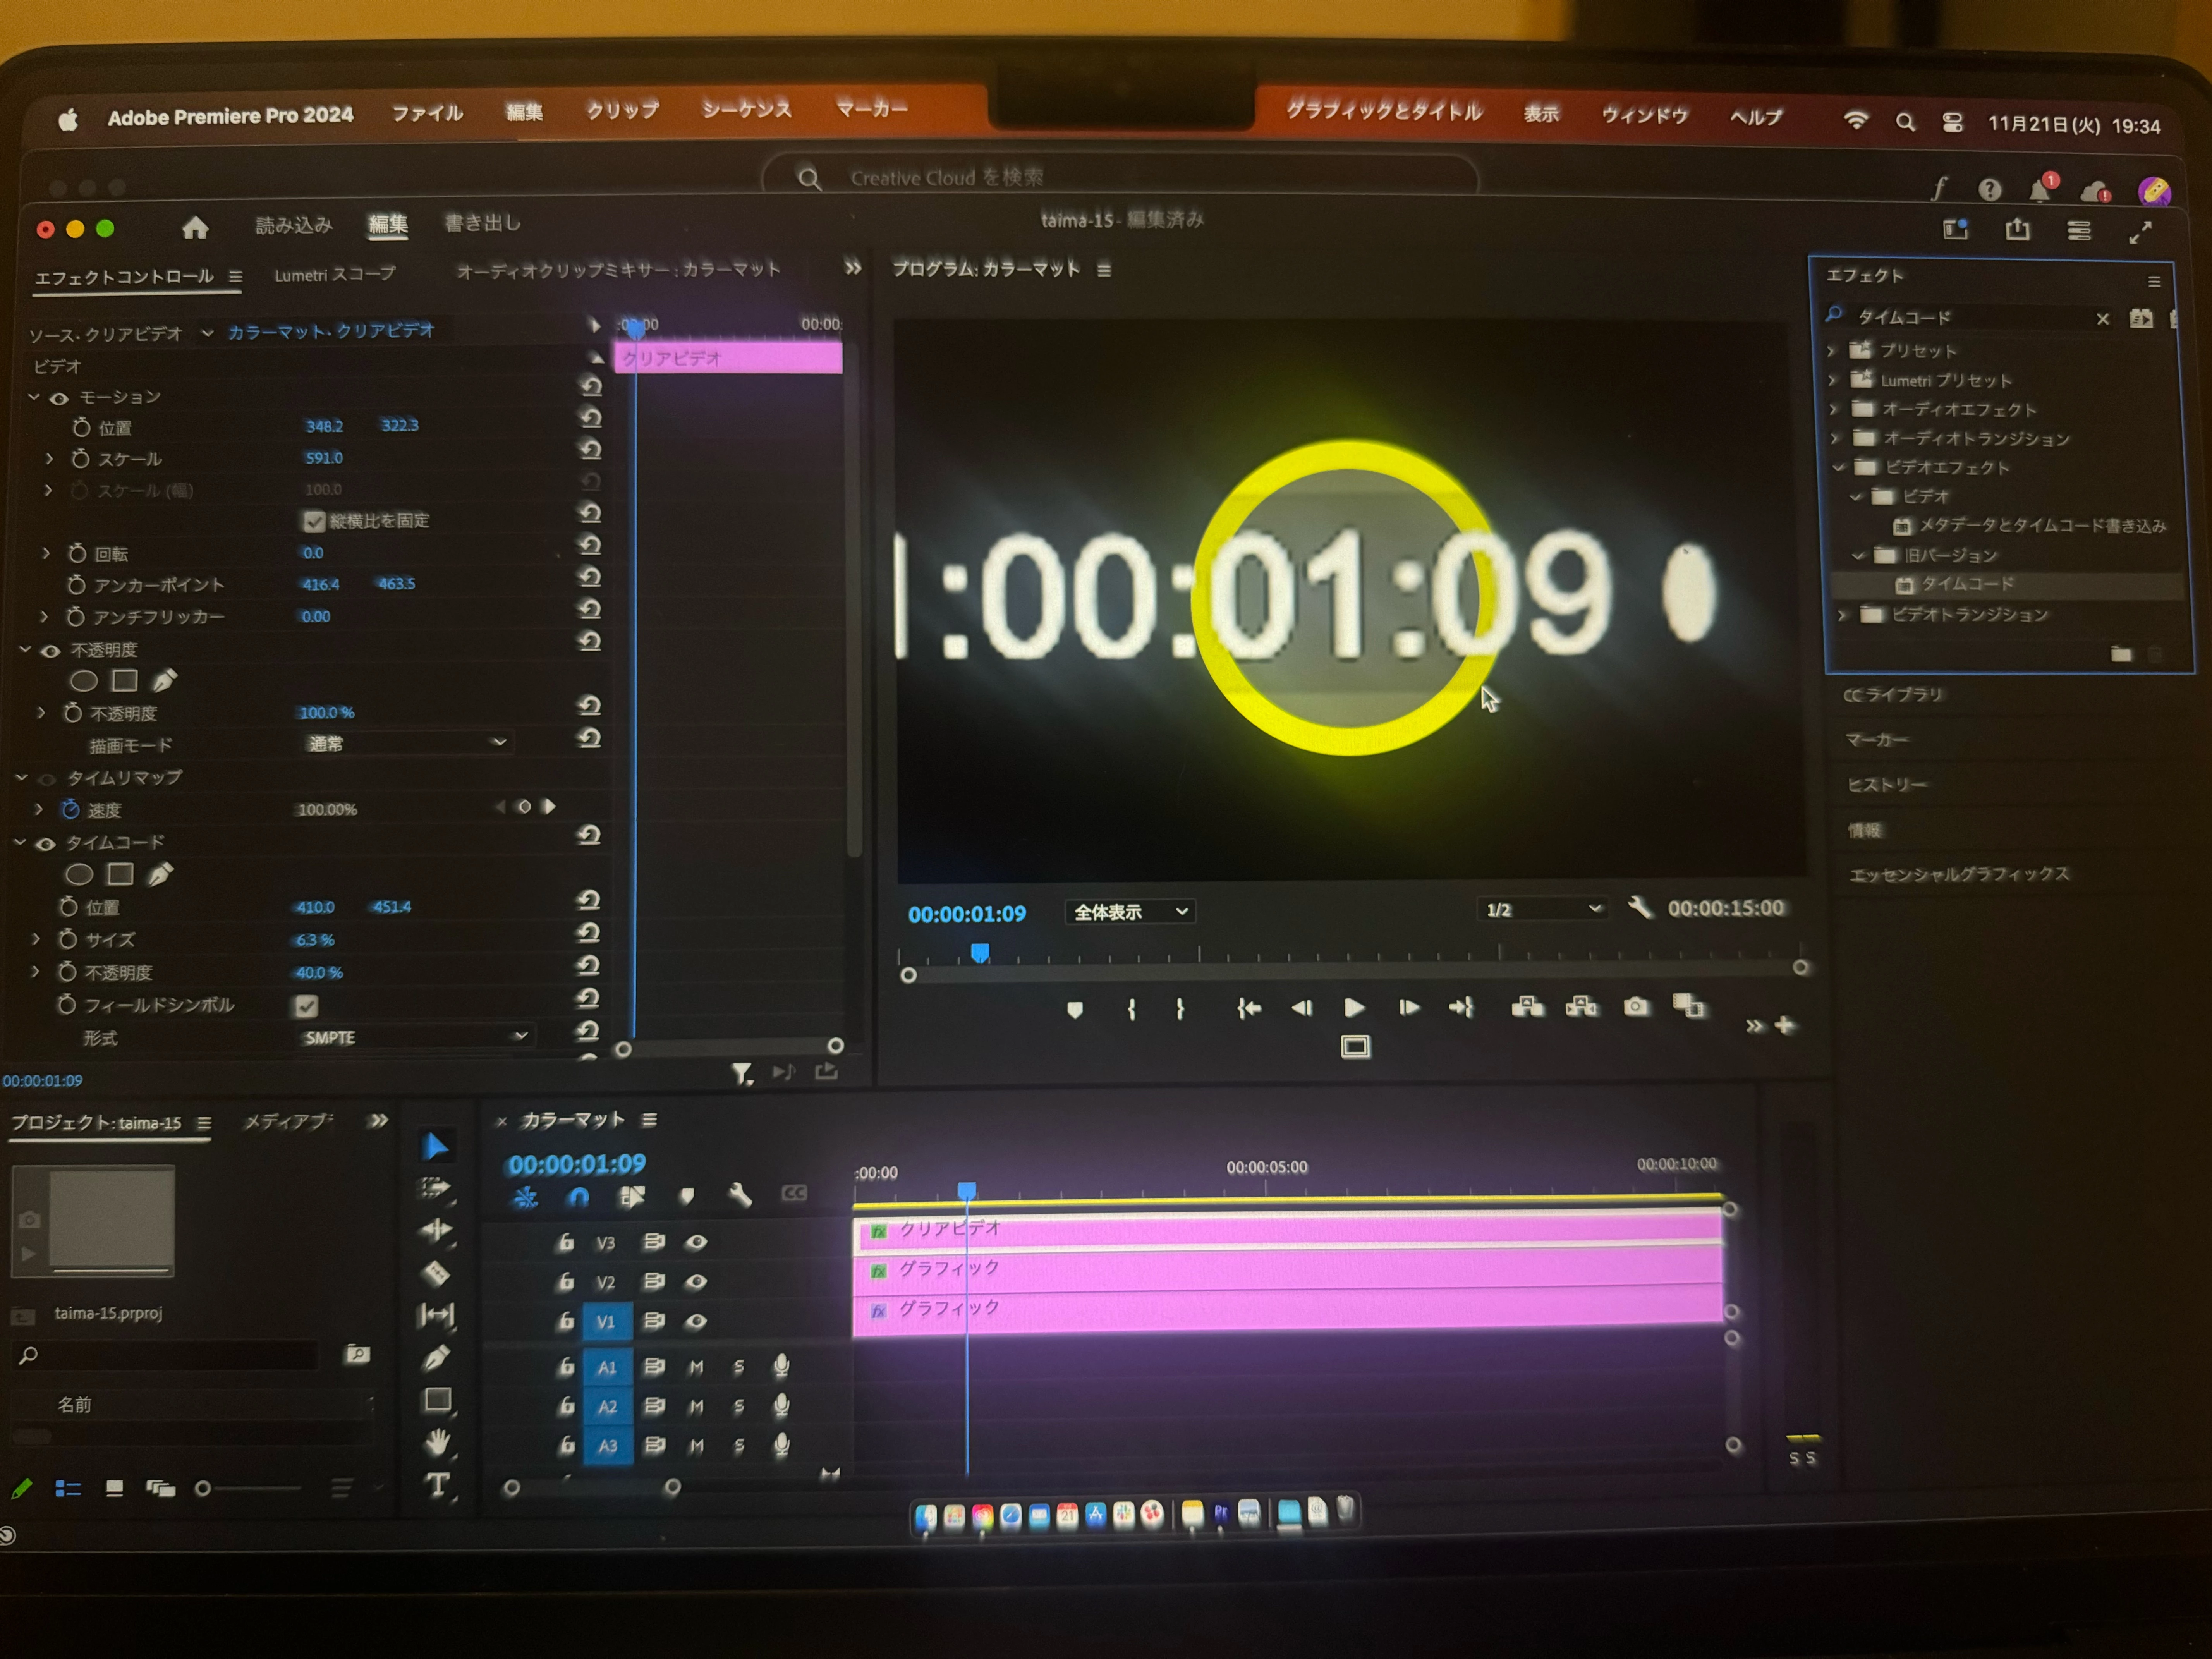Screen dimensions: 2212x1659
Task: Click the project panel thumbnail zoom slider
Action: [203, 1488]
